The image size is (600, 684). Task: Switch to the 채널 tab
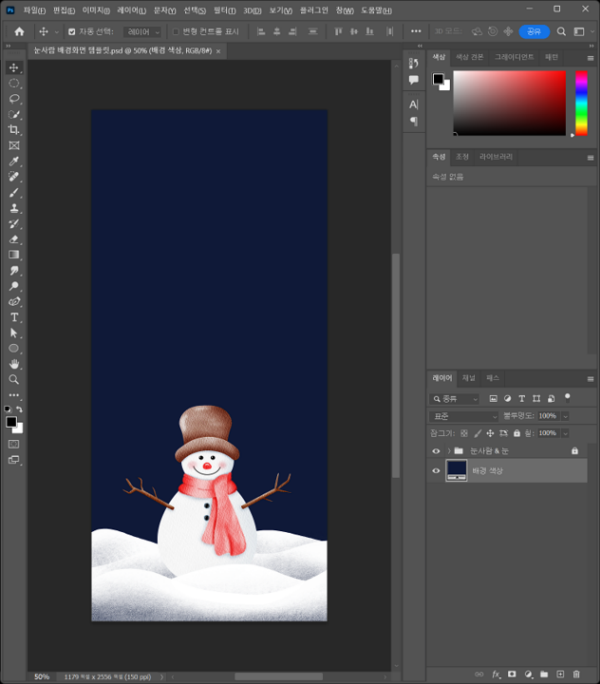(x=469, y=378)
